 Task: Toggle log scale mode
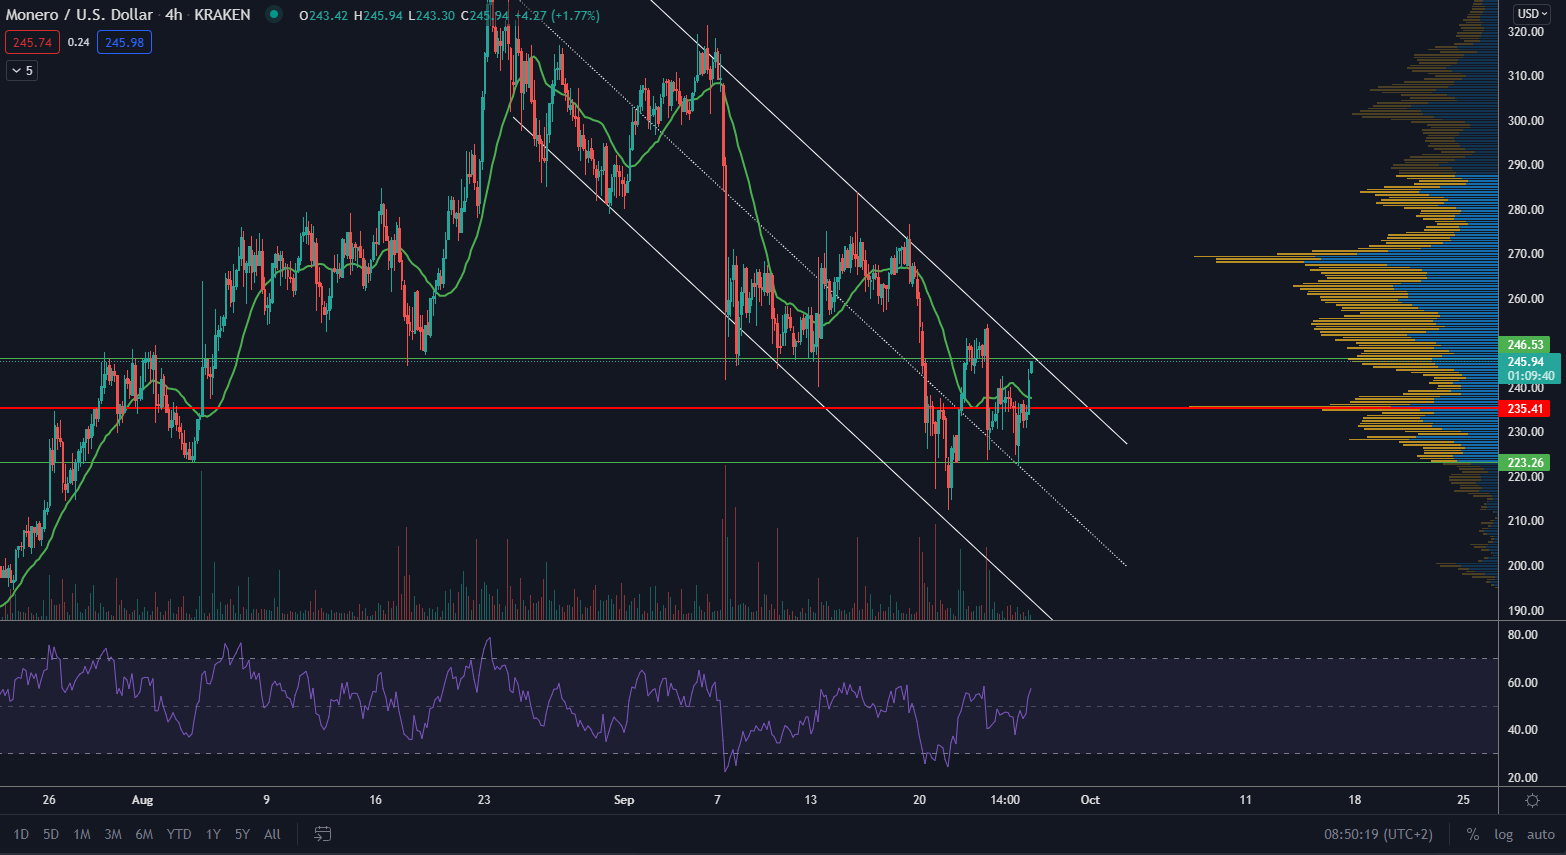tap(1503, 834)
